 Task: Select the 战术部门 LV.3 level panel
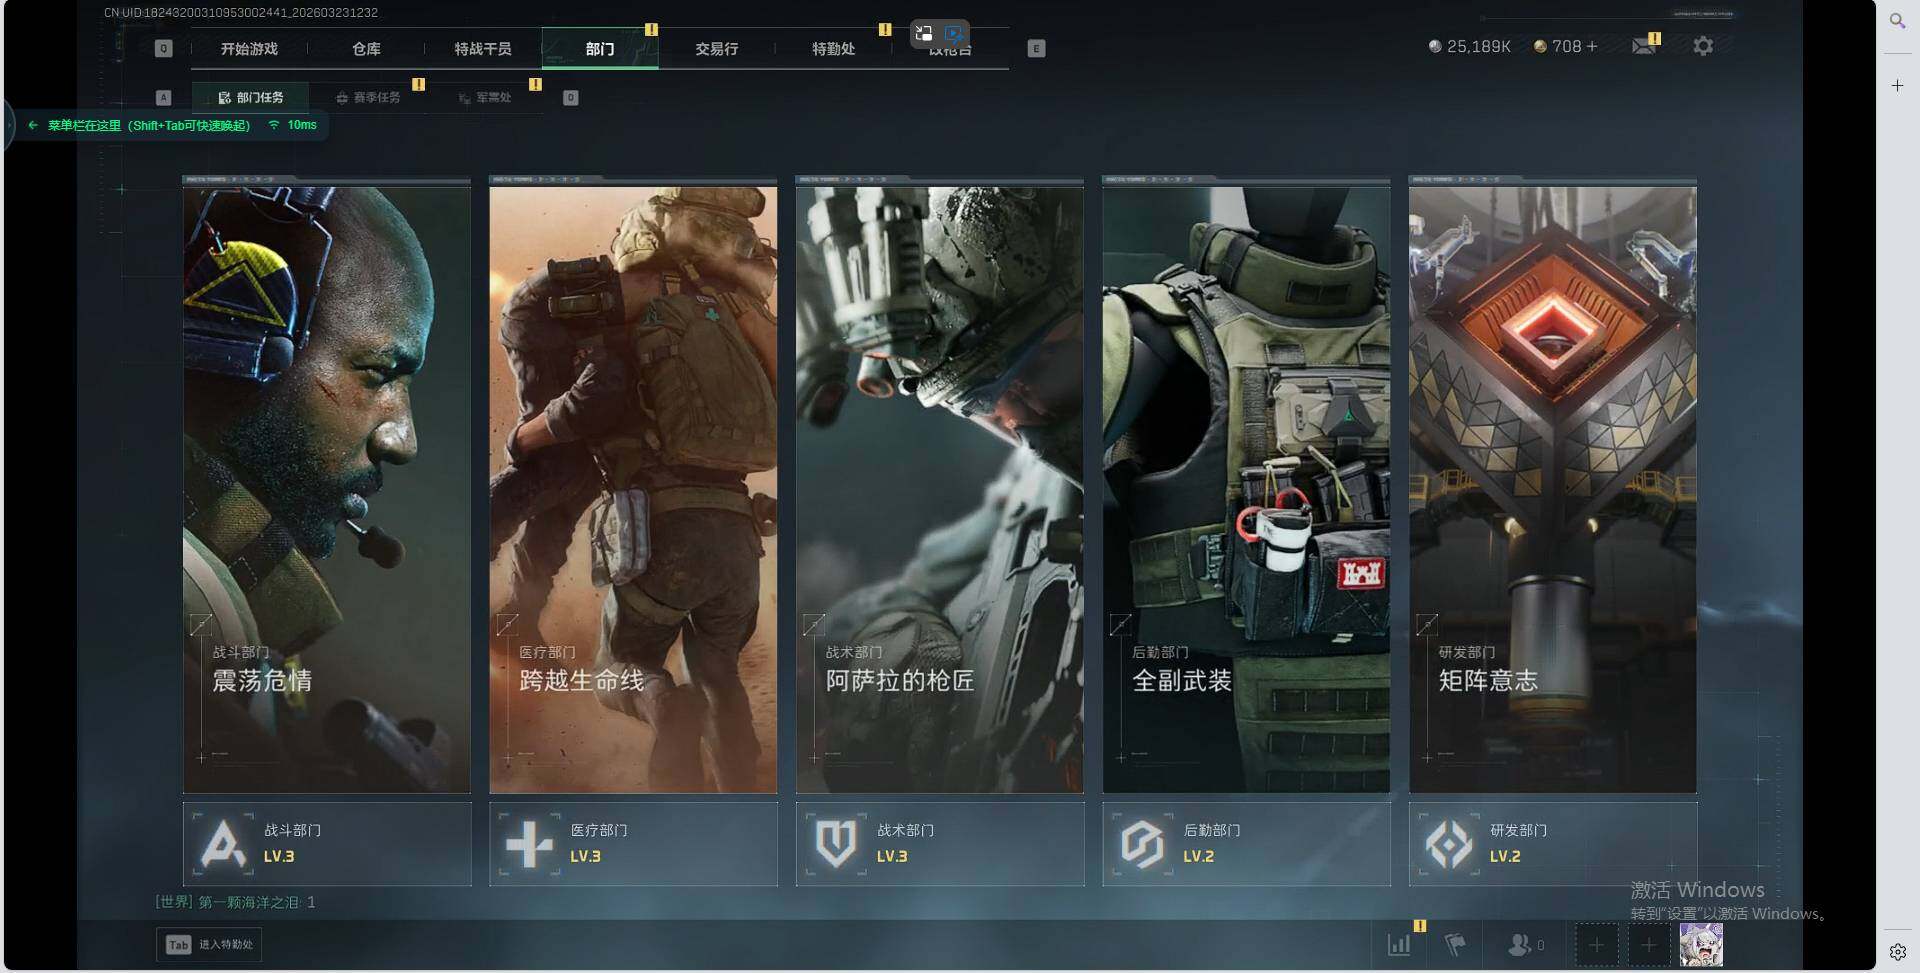[940, 844]
